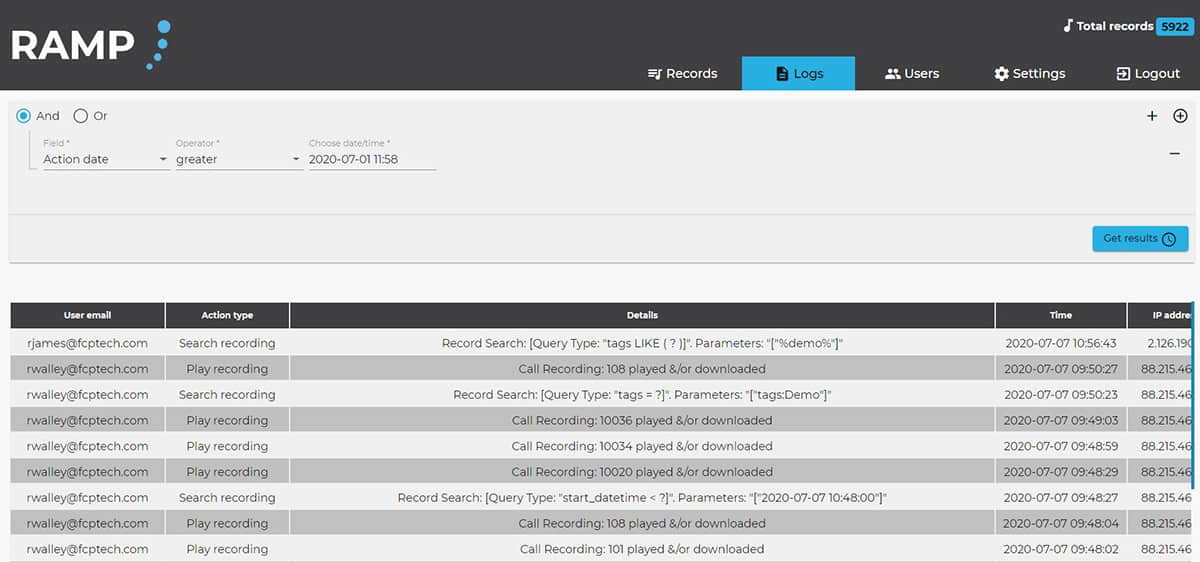Click the music note Total records icon
Viewport: 1200px width, 562px height.
[x=1067, y=26]
